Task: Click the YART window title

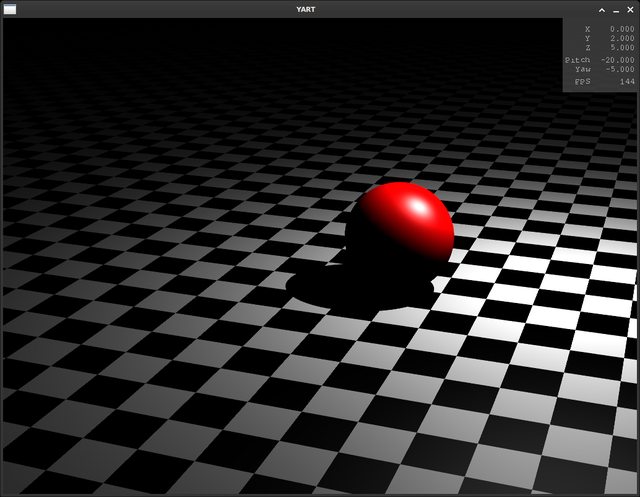Action: point(306,9)
